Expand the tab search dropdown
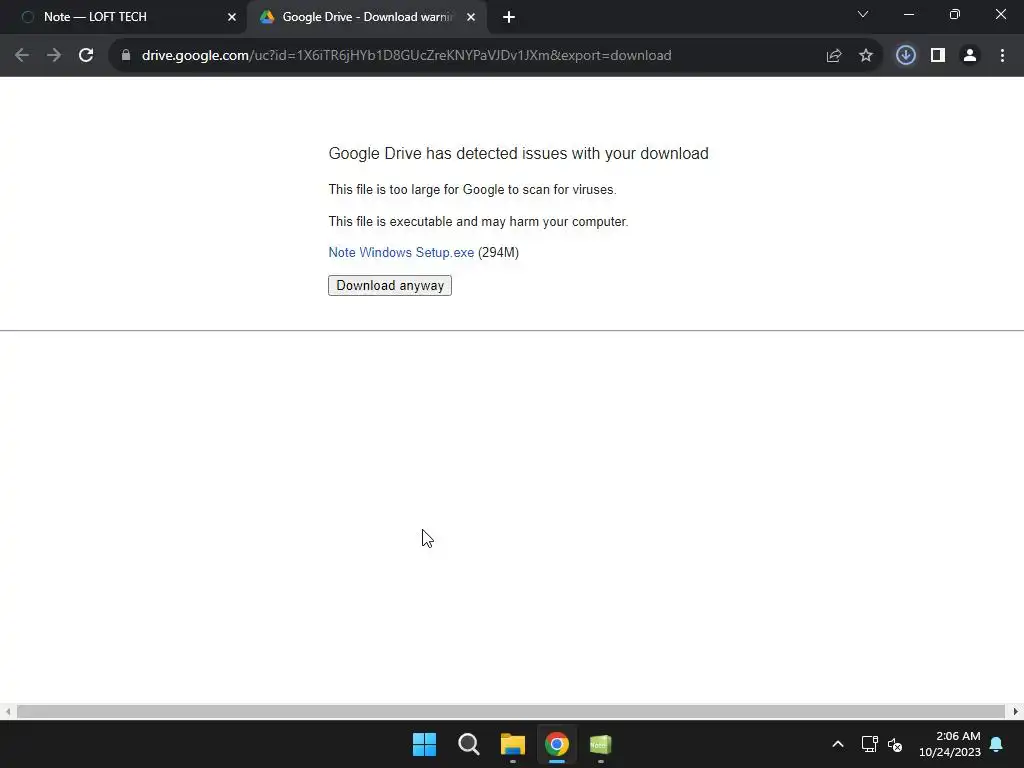This screenshot has width=1024, height=768. tap(863, 14)
